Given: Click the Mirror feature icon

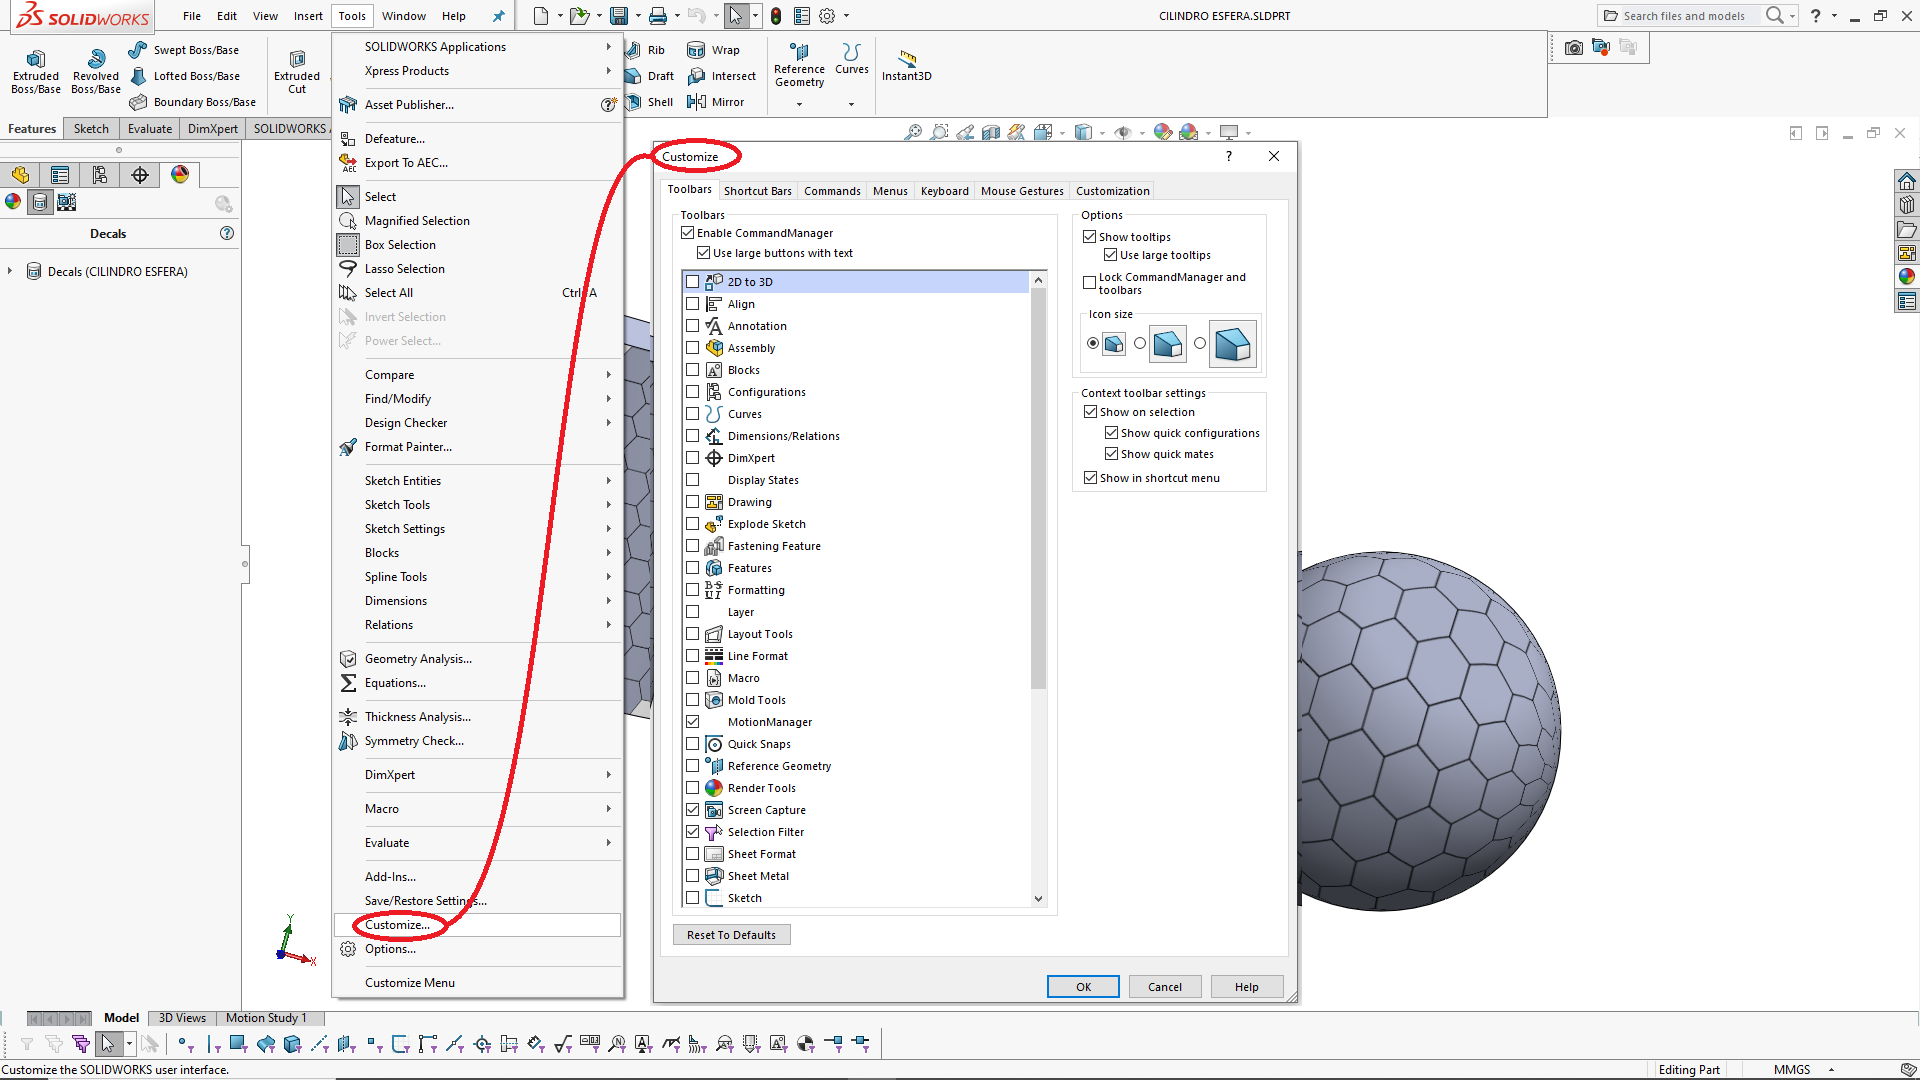Looking at the screenshot, I should (x=697, y=102).
